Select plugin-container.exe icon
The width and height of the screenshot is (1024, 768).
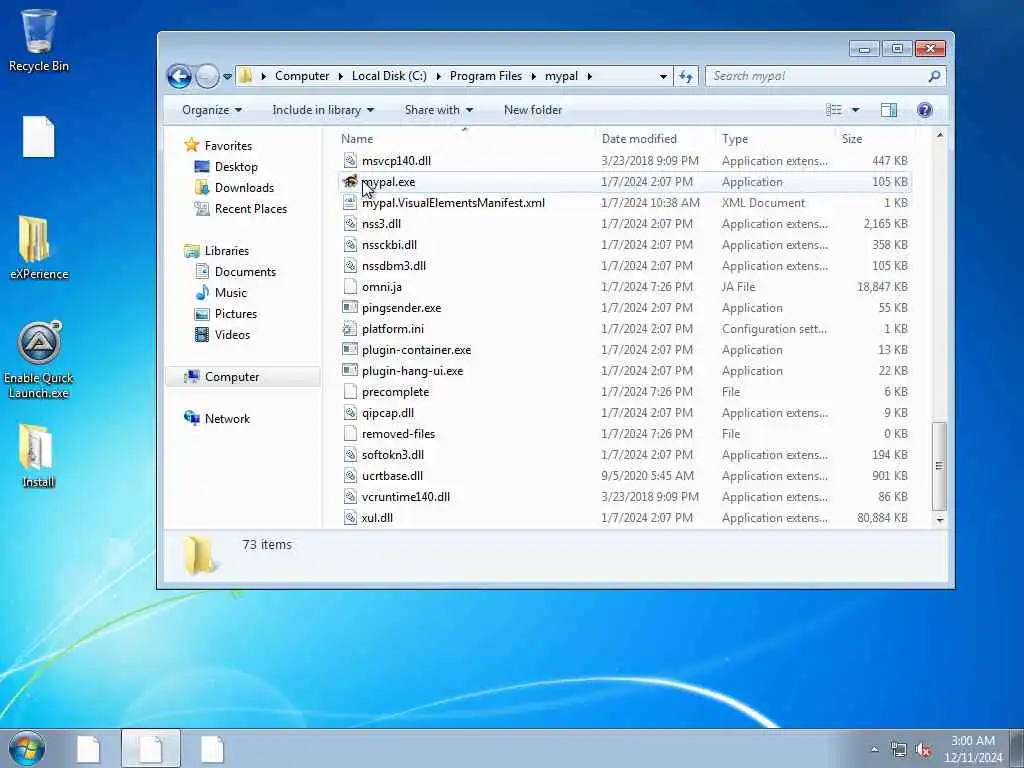click(350, 350)
